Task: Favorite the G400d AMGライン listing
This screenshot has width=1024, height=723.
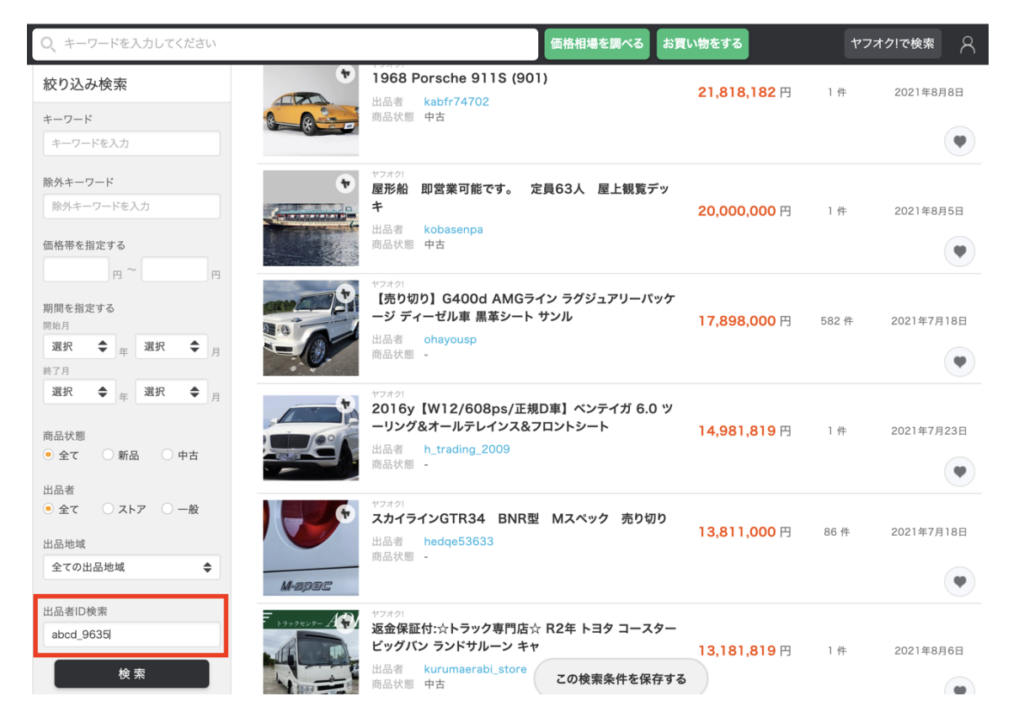Action: pyautogui.click(x=959, y=361)
